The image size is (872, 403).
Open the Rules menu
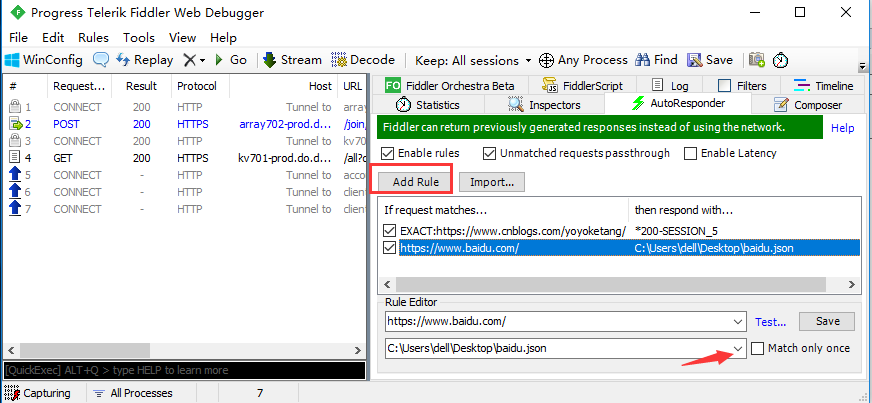(93, 37)
